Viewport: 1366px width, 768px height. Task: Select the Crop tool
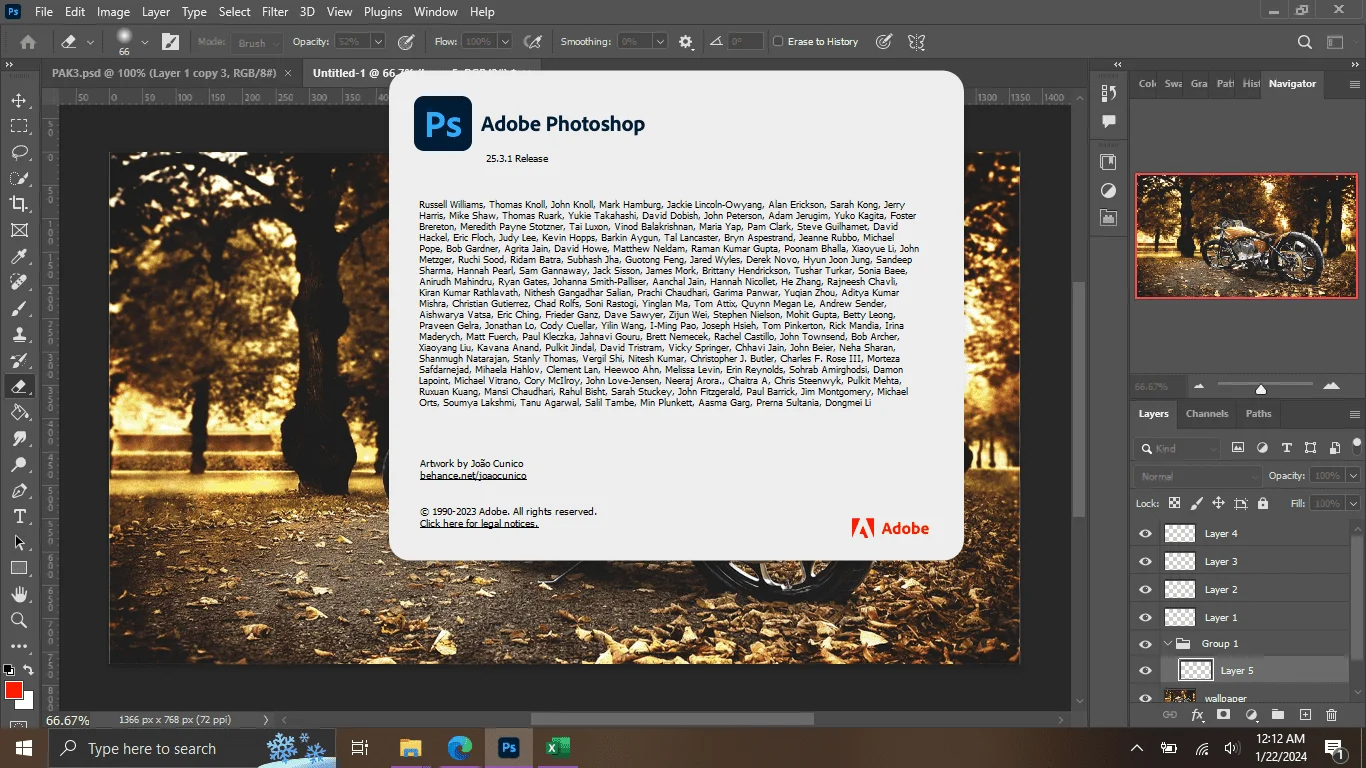tap(19, 204)
